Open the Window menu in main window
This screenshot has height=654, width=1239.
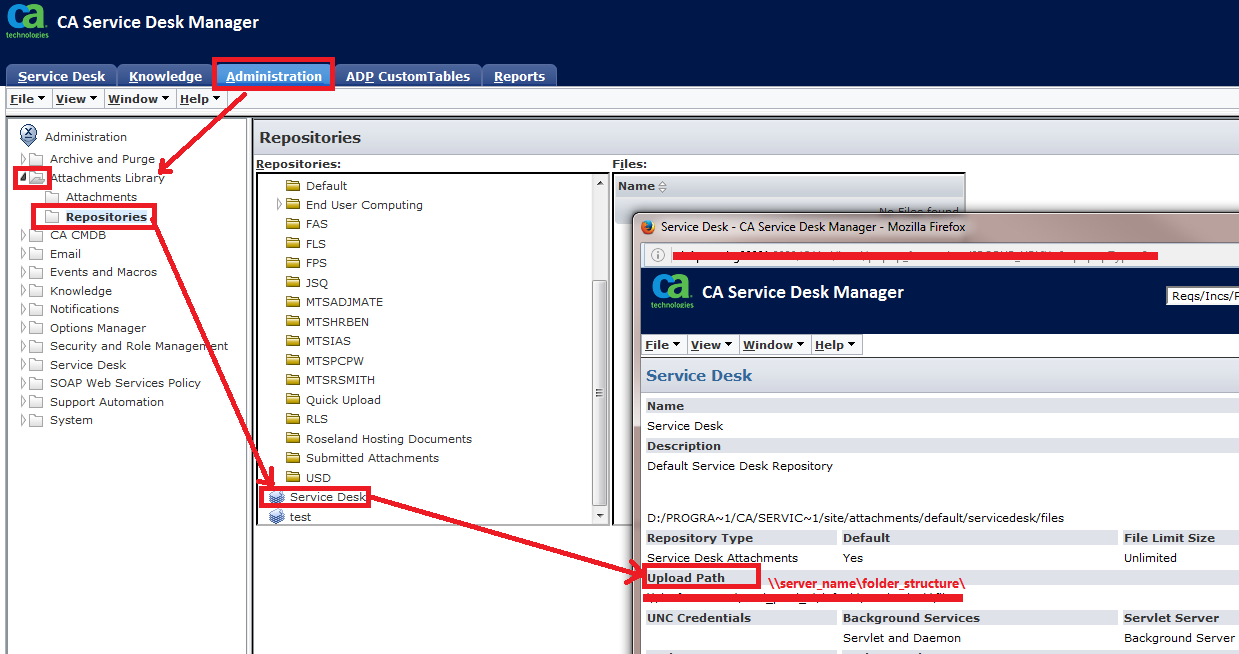pyautogui.click(x=139, y=99)
